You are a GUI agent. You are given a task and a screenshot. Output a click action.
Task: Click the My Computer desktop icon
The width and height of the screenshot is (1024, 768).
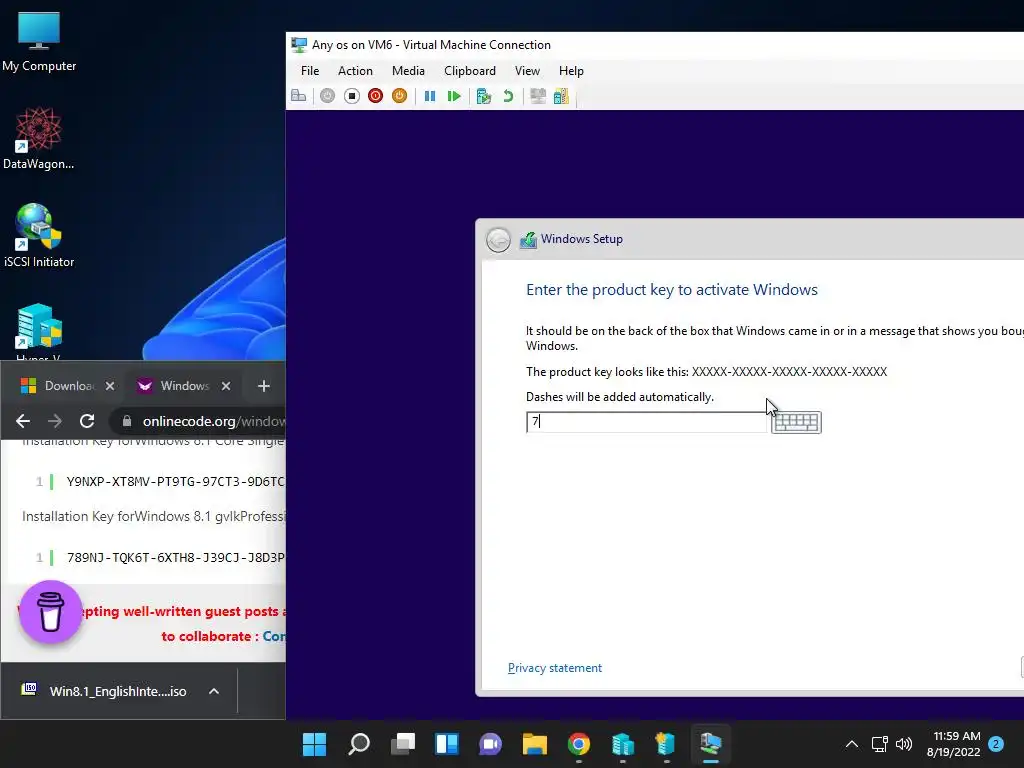[39, 42]
